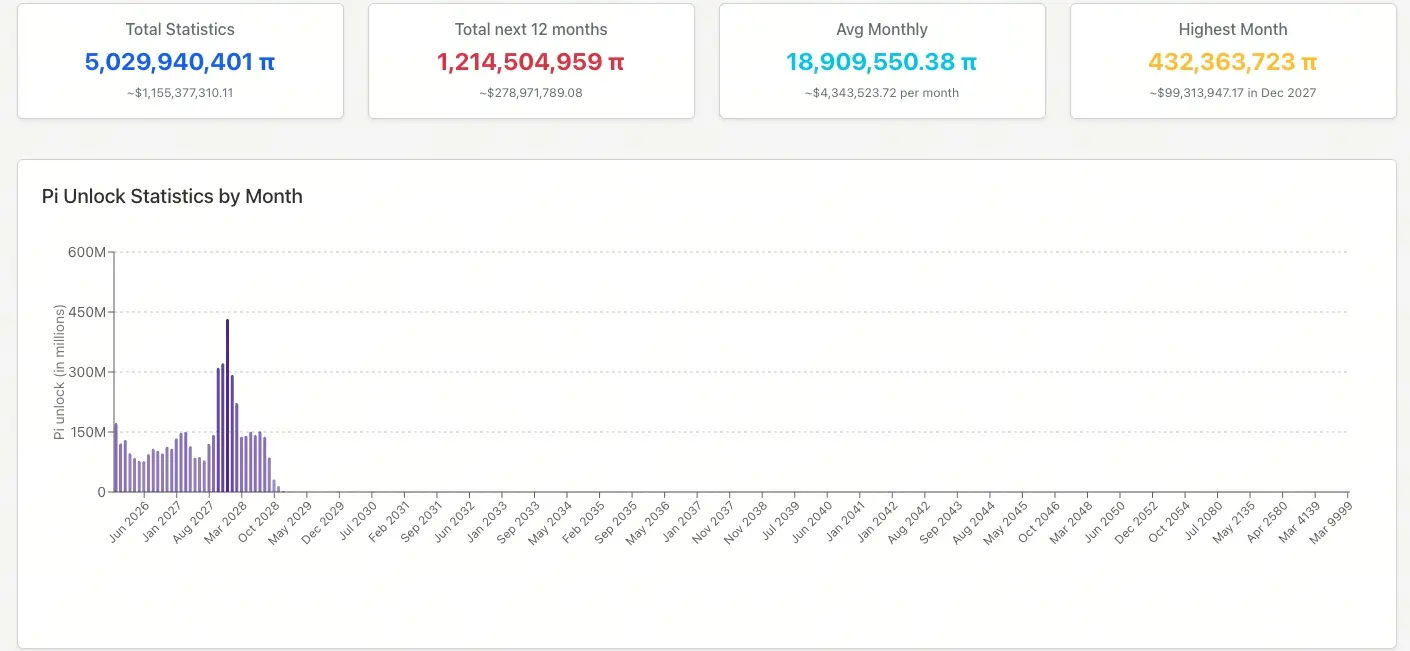1410x651 pixels.
Task: Select the ~$278,971,789.08 dollar estimate
Action: (531, 93)
